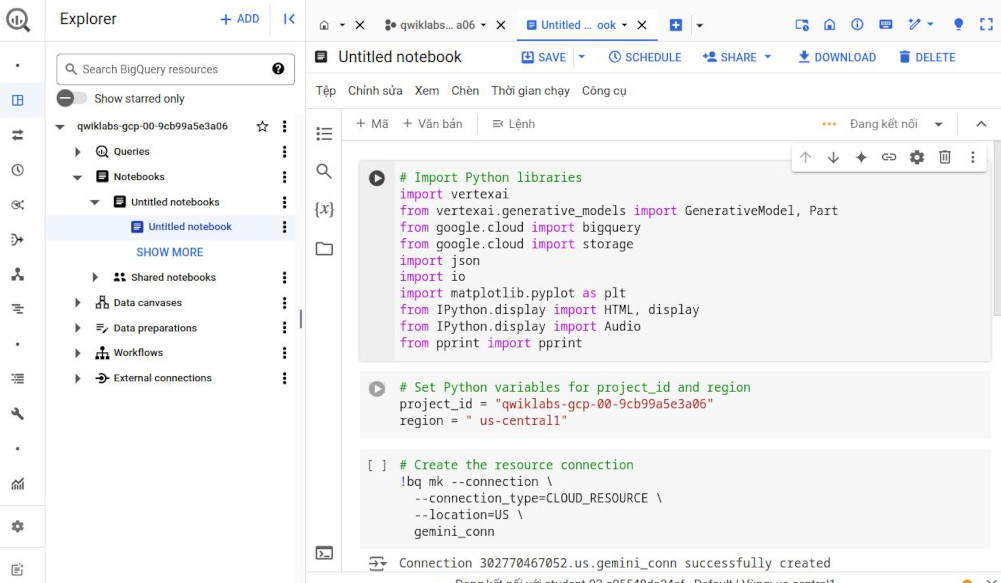Screen dimensions: 1001x583
Task: Focus the Search BigQuery resources field
Action: point(176,69)
